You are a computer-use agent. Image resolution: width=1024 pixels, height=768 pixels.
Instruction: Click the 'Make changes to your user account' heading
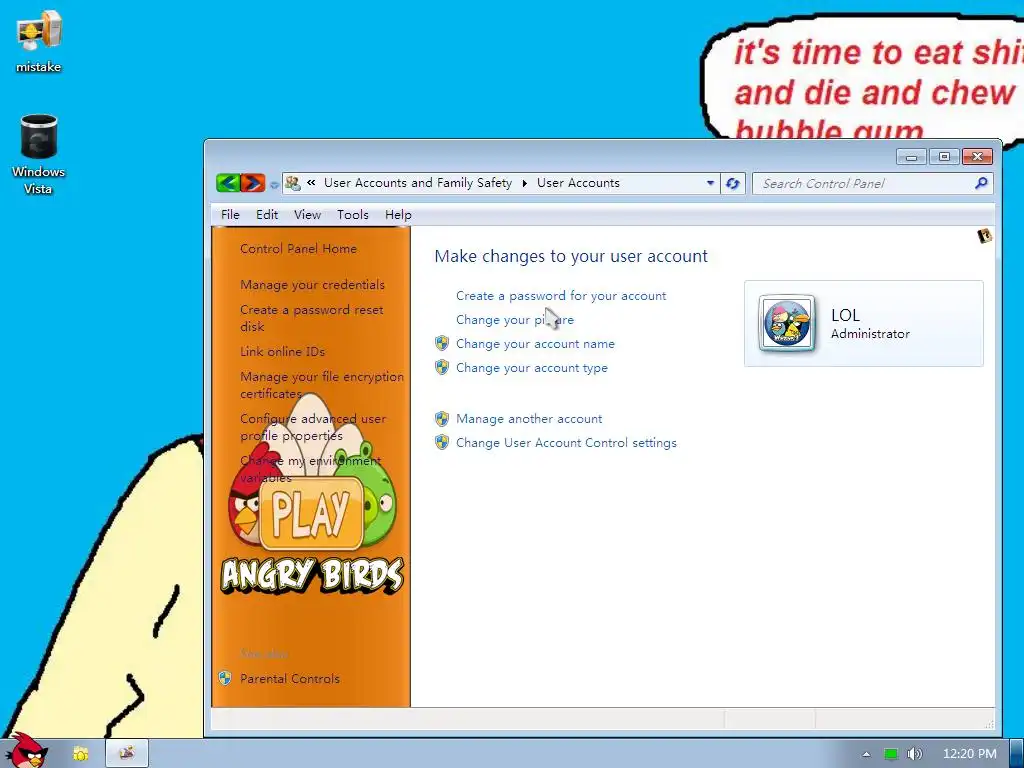click(571, 257)
